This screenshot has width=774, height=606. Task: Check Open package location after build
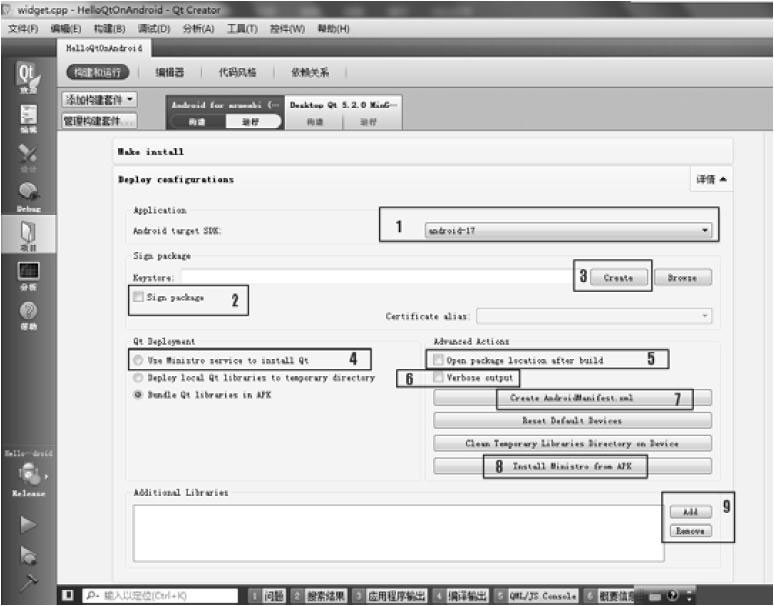(x=439, y=360)
